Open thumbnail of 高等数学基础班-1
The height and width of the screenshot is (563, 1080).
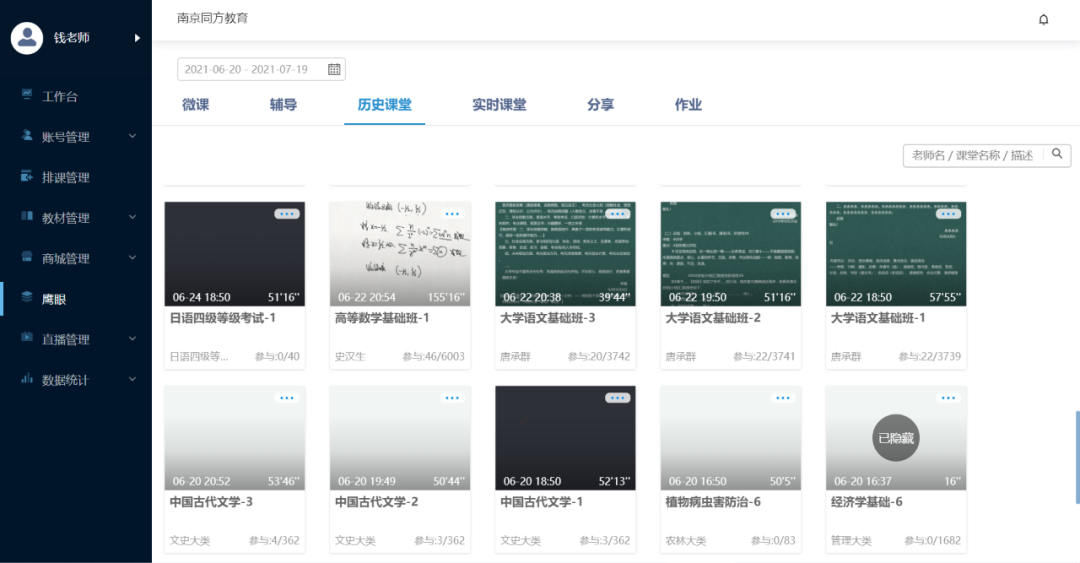pyautogui.click(x=400, y=254)
